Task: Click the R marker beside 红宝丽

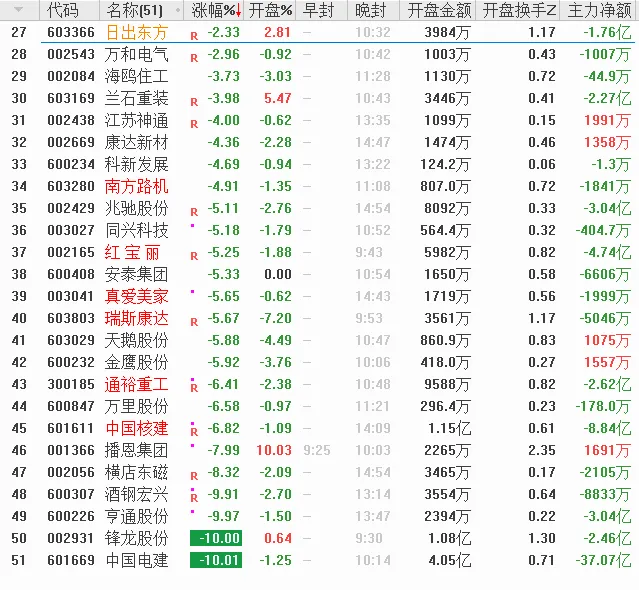Action: 194,256
